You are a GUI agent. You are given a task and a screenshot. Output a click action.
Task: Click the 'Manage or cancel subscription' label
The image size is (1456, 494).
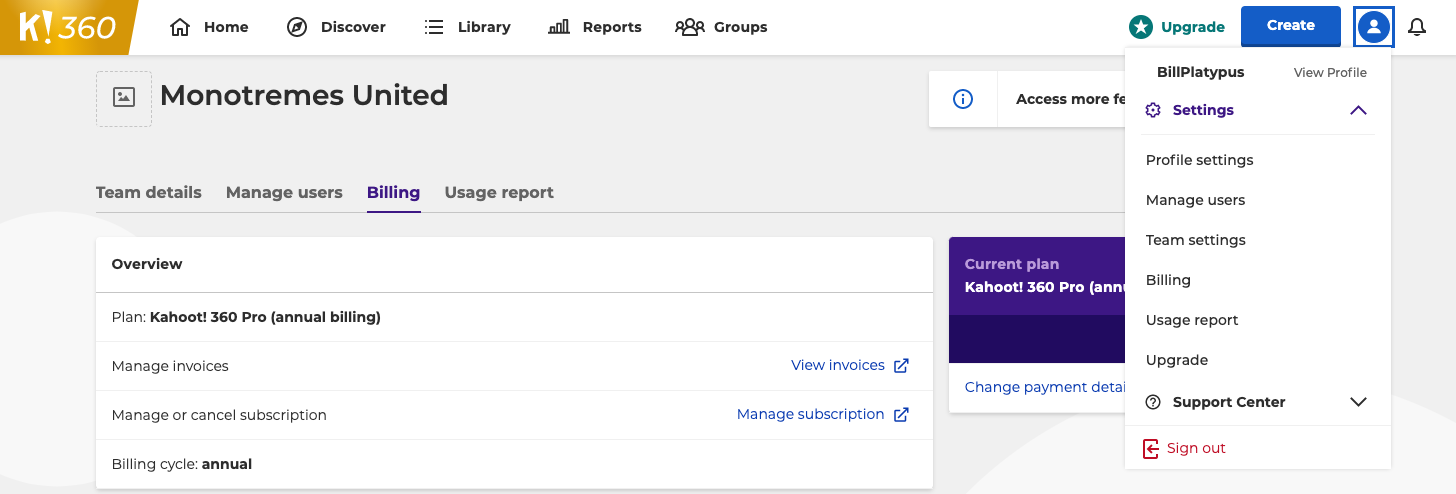[x=219, y=415]
